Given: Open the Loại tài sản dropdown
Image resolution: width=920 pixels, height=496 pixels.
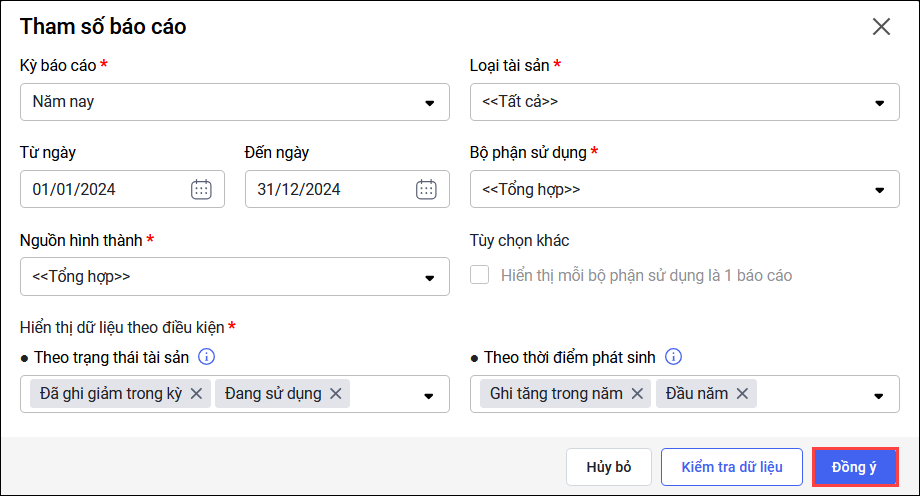Looking at the screenshot, I should [880, 102].
